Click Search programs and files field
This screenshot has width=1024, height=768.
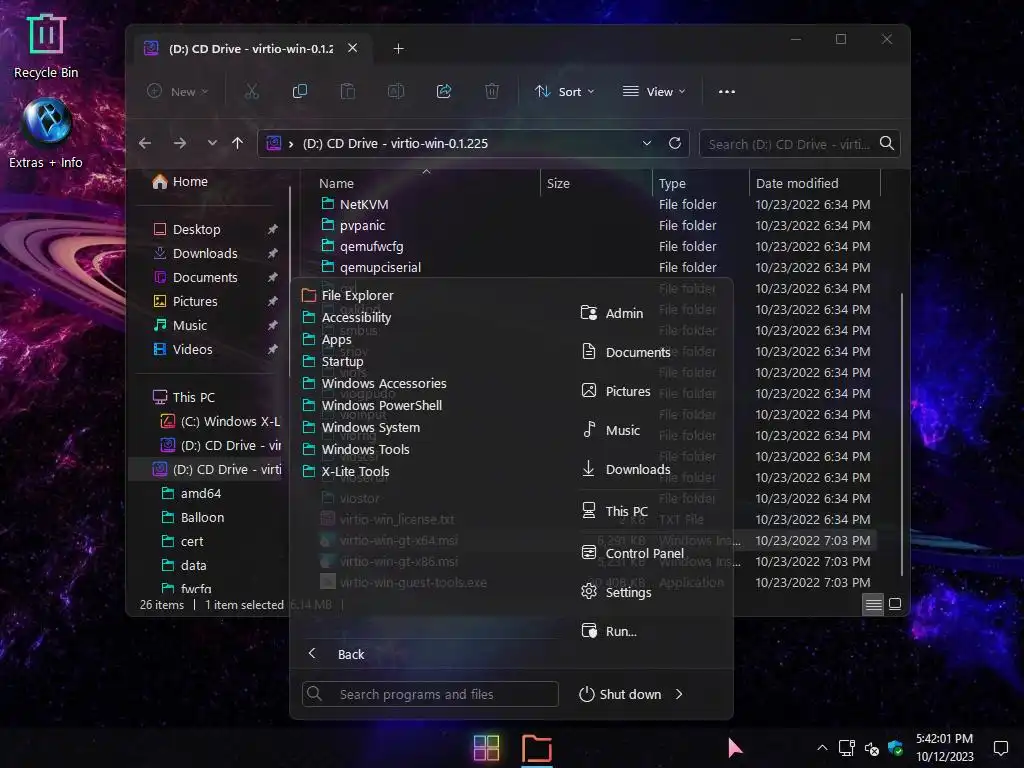(x=430, y=694)
